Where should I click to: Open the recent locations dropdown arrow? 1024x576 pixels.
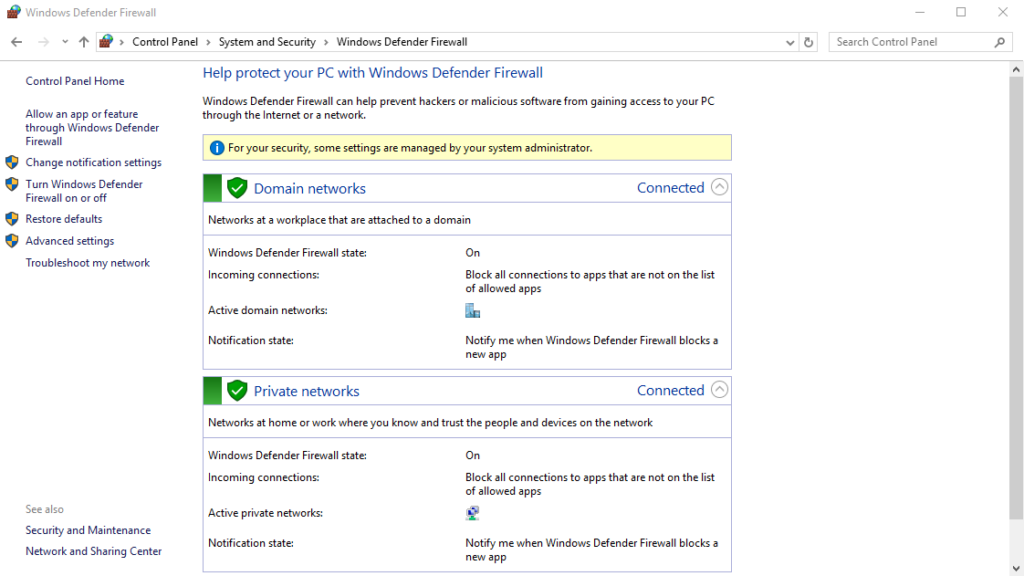[65, 42]
